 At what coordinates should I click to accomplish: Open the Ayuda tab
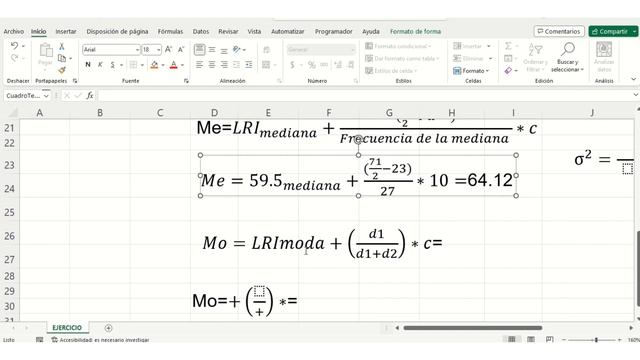pyautogui.click(x=371, y=31)
